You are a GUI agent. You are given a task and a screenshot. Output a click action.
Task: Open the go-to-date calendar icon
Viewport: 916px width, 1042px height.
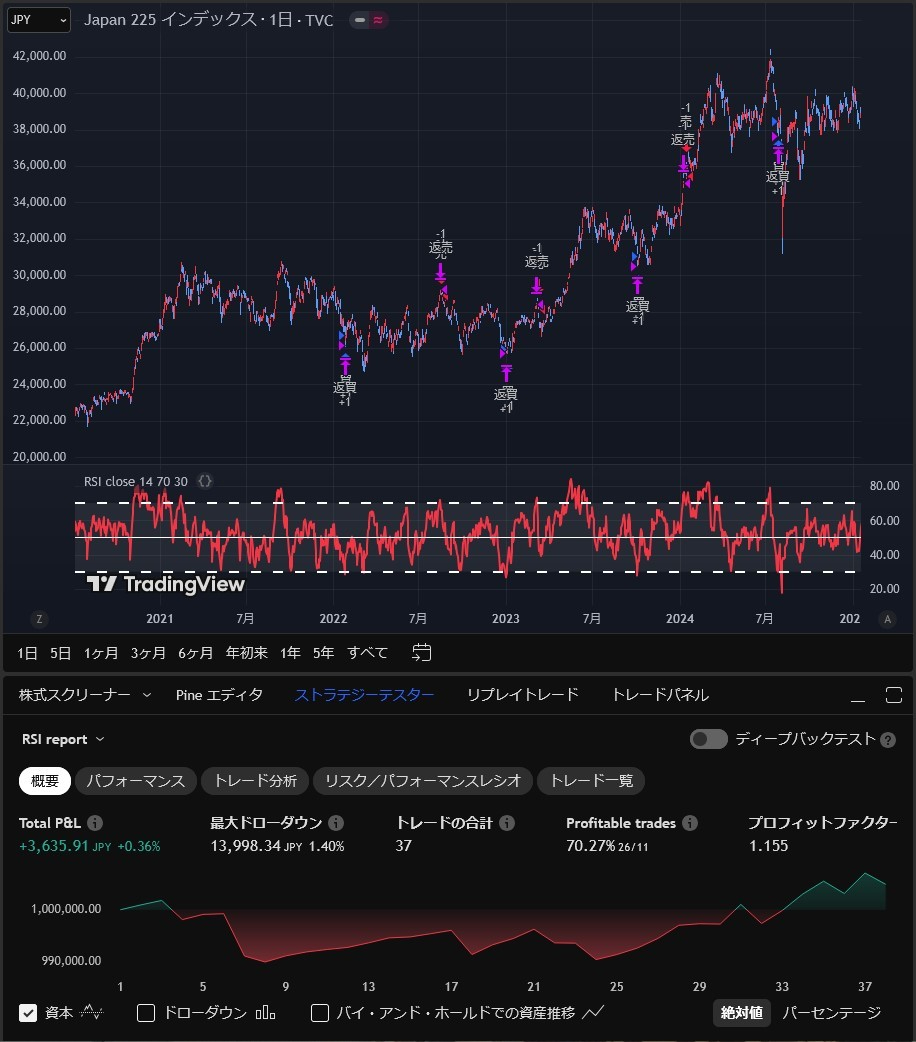tap(421, 652)
